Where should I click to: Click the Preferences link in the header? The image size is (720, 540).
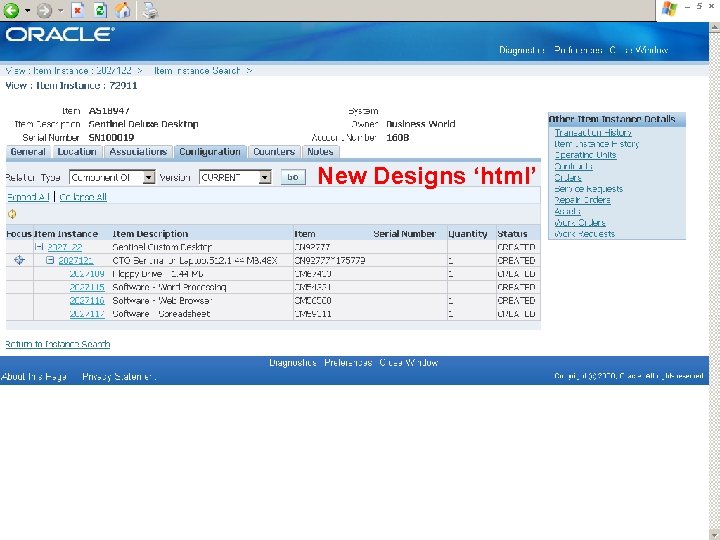tap(578, 50)
